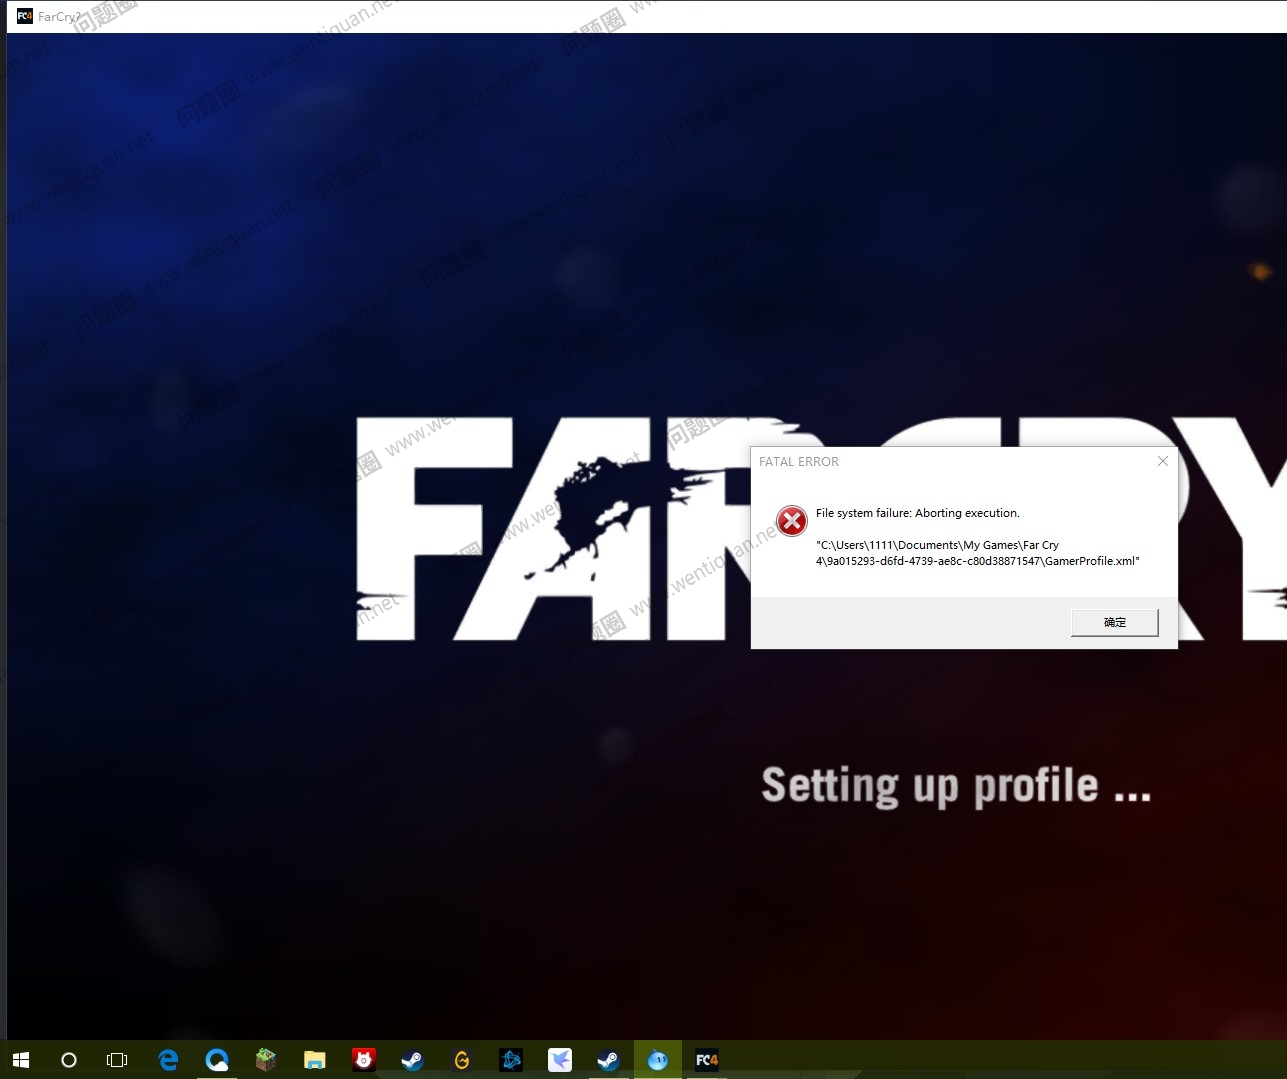Click the GamerProfile.xml file path text
1287x1079 pixels.
tap(977, 553)
